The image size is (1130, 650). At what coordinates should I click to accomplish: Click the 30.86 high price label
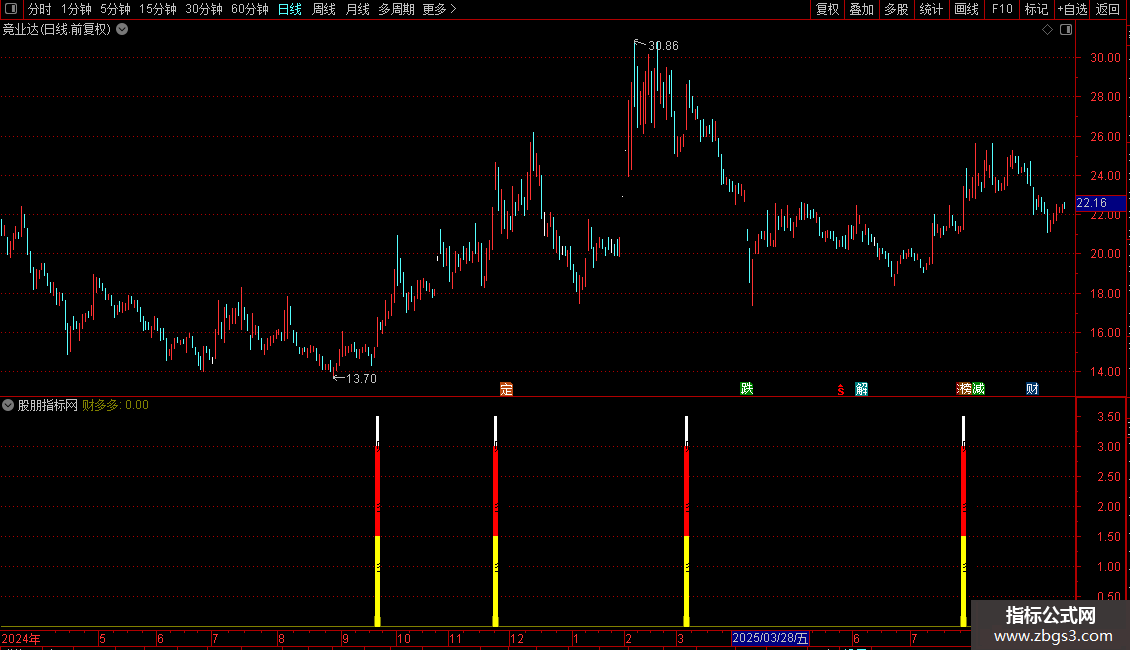pos(663,46)
